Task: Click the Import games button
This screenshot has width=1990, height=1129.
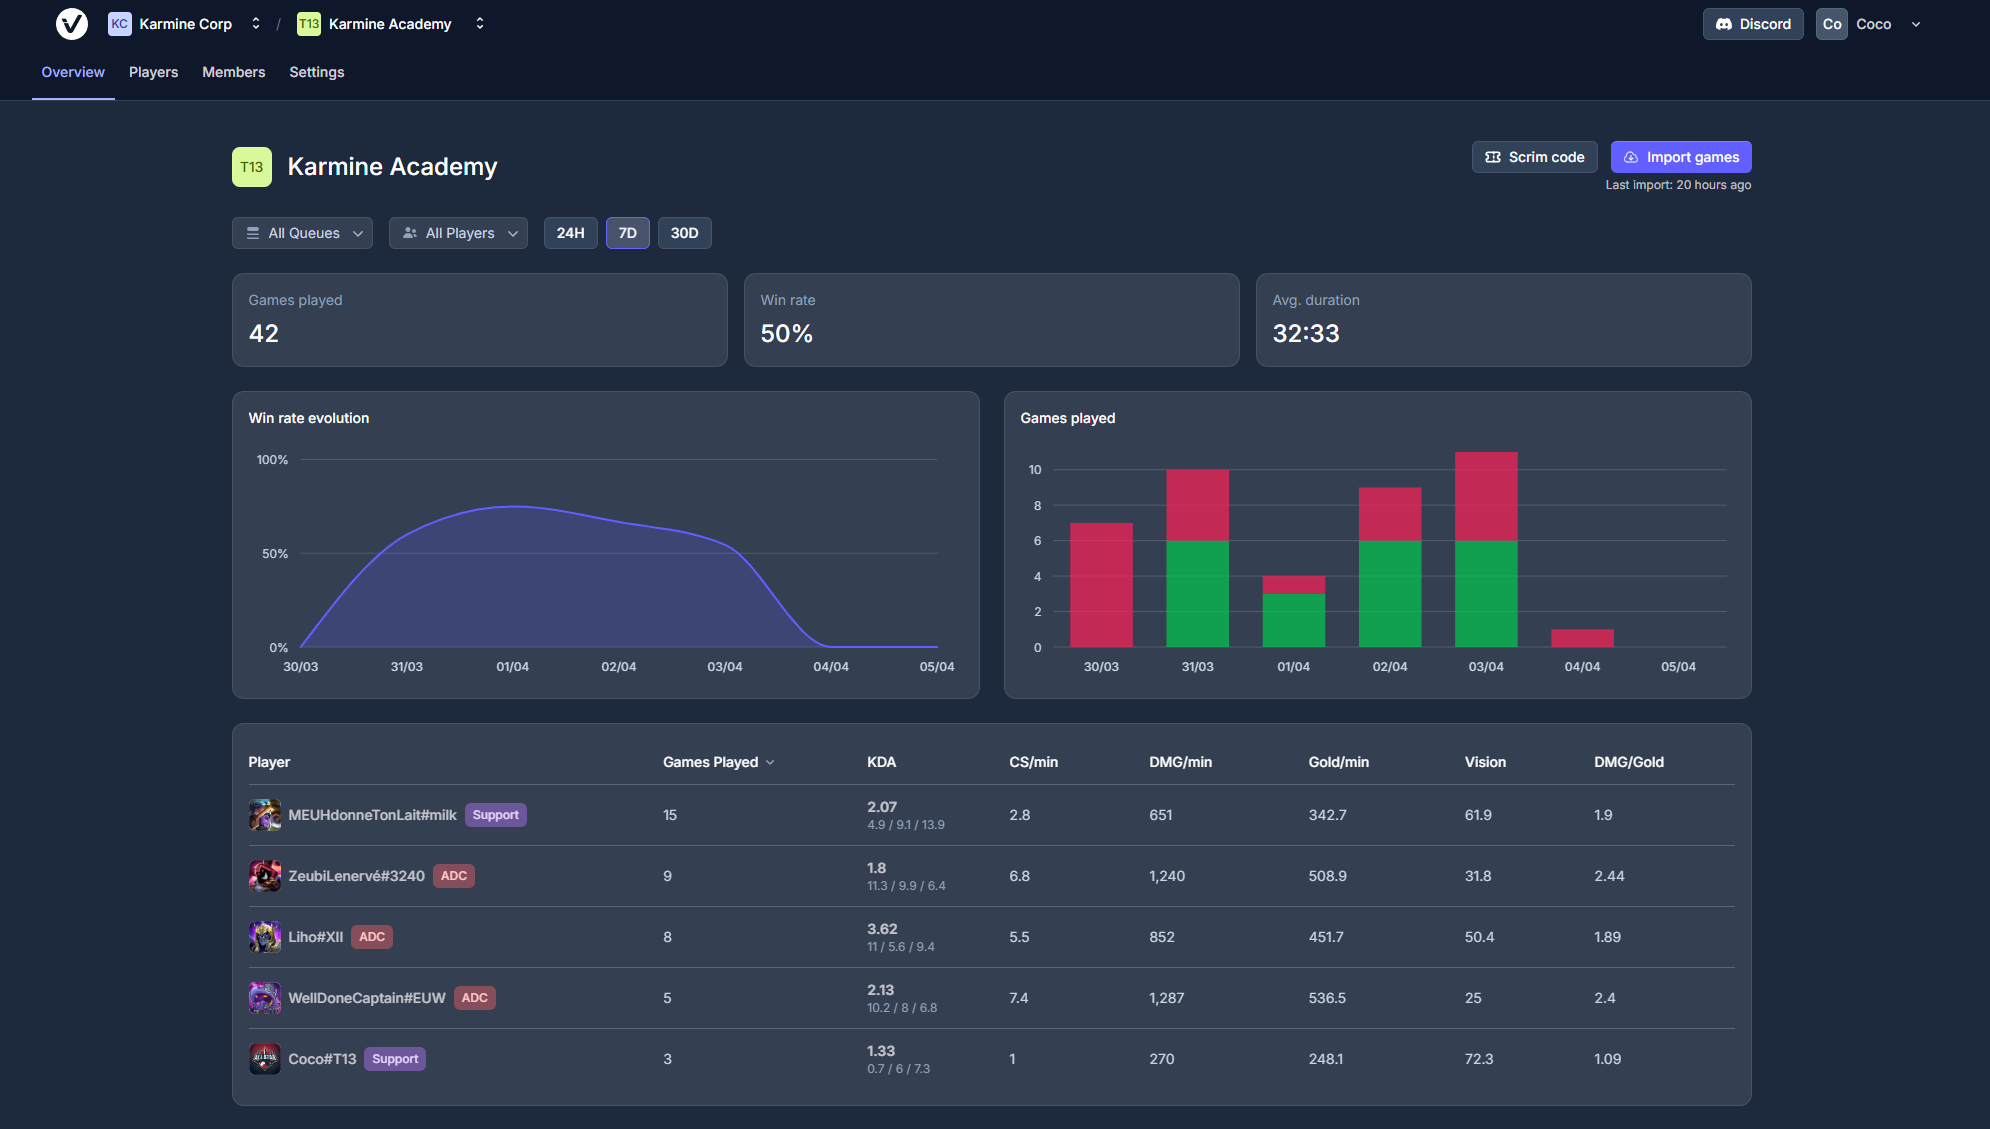Action: (x=1681, y=157)
